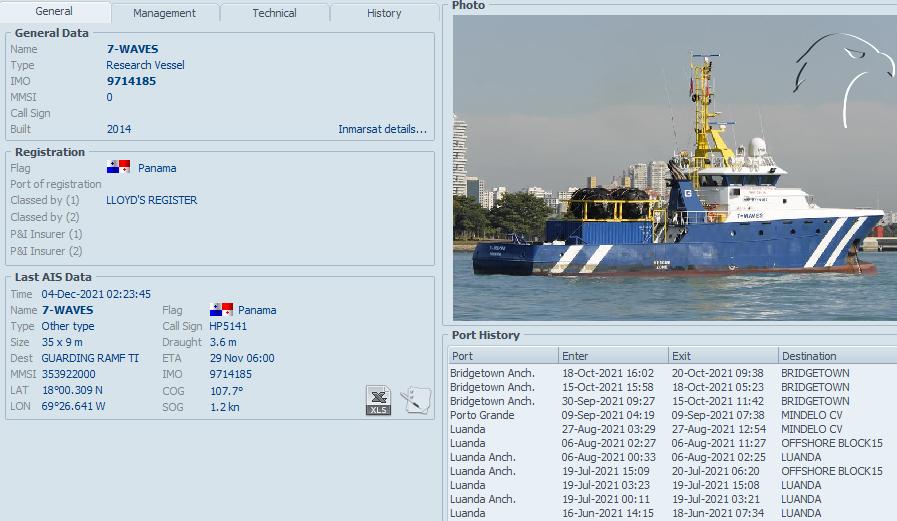Viewport: 897px width, 521px height.
Task: Select Luanda Anch. row entered 19-Jul-2021 00:11
Action: click(673, 499)
